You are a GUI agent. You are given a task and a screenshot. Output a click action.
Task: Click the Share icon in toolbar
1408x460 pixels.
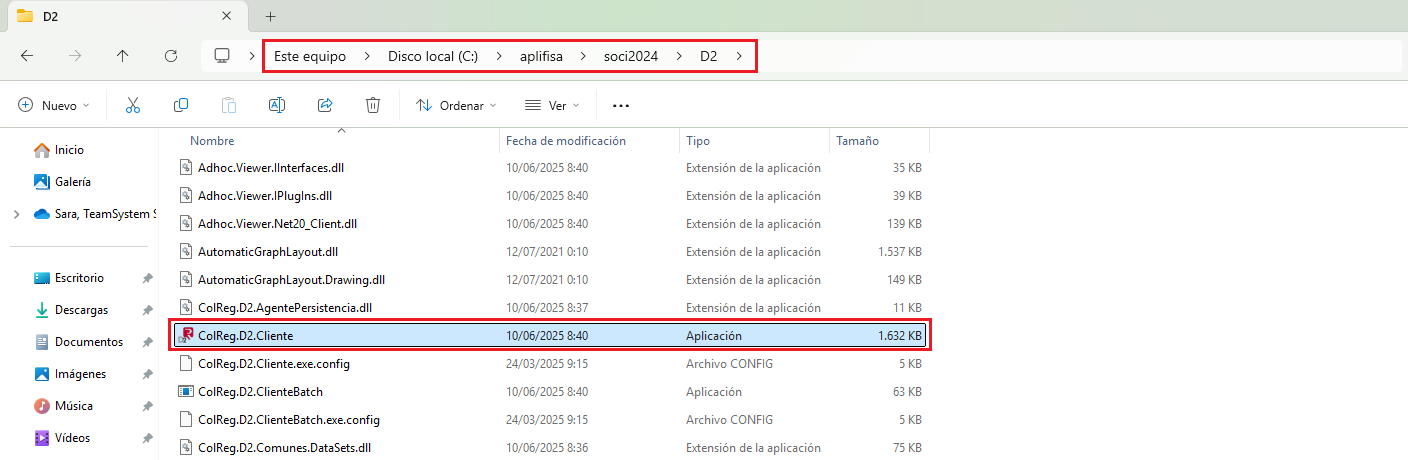click(325, 105)
